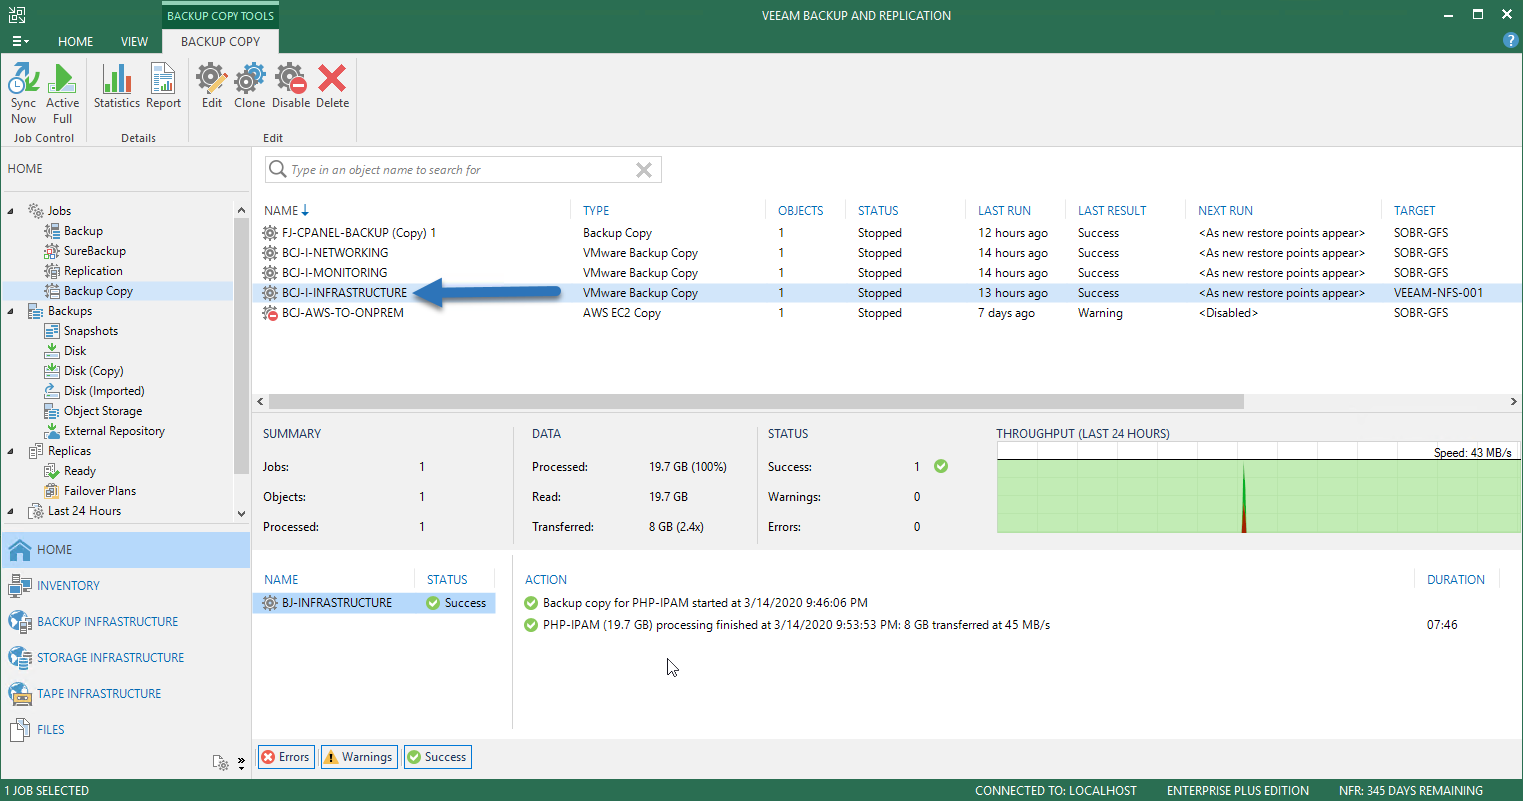Select Ready replicas node
Image resolution: width=1523 pixels, height=801 pixels.
[80, 471]
